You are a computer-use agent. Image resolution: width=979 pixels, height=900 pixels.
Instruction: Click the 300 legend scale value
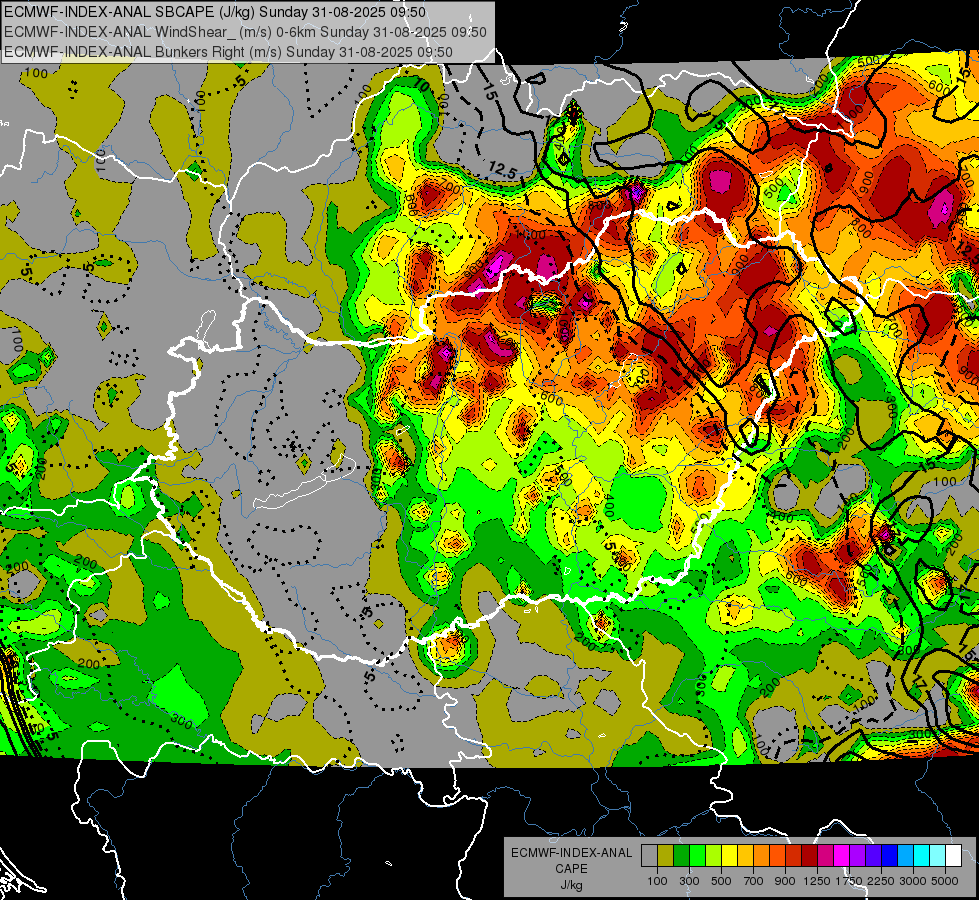pyautogui.click(x=689, y=881)
